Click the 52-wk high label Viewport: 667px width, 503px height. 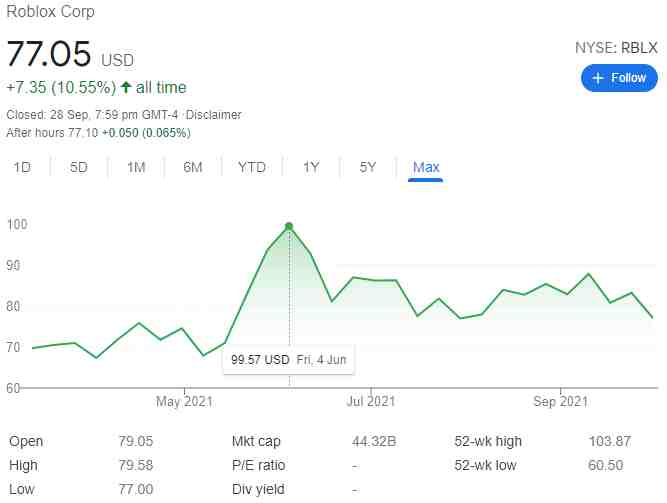click(x=488, y=441)
